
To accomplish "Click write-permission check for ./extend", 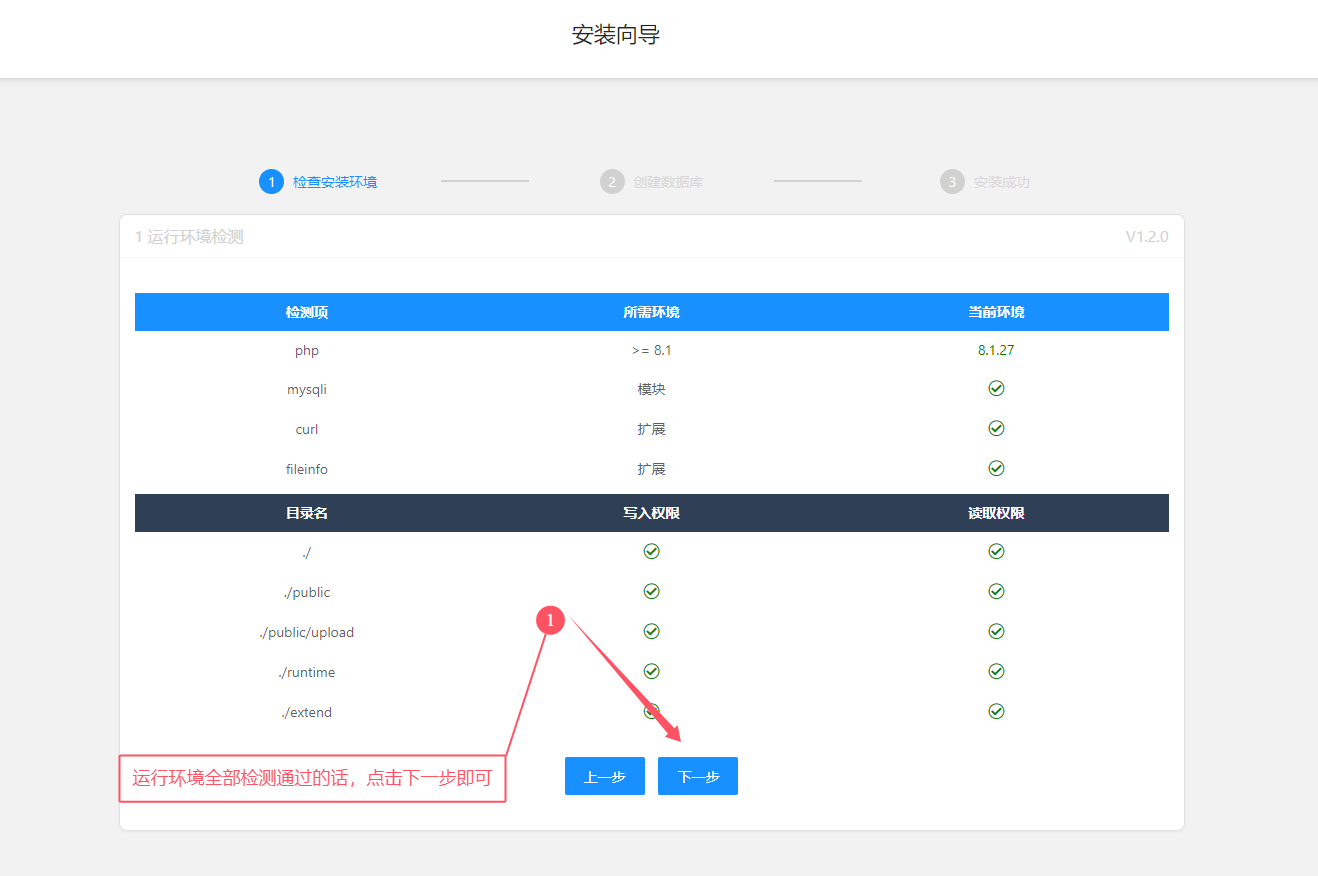I will tap(651, 711).
